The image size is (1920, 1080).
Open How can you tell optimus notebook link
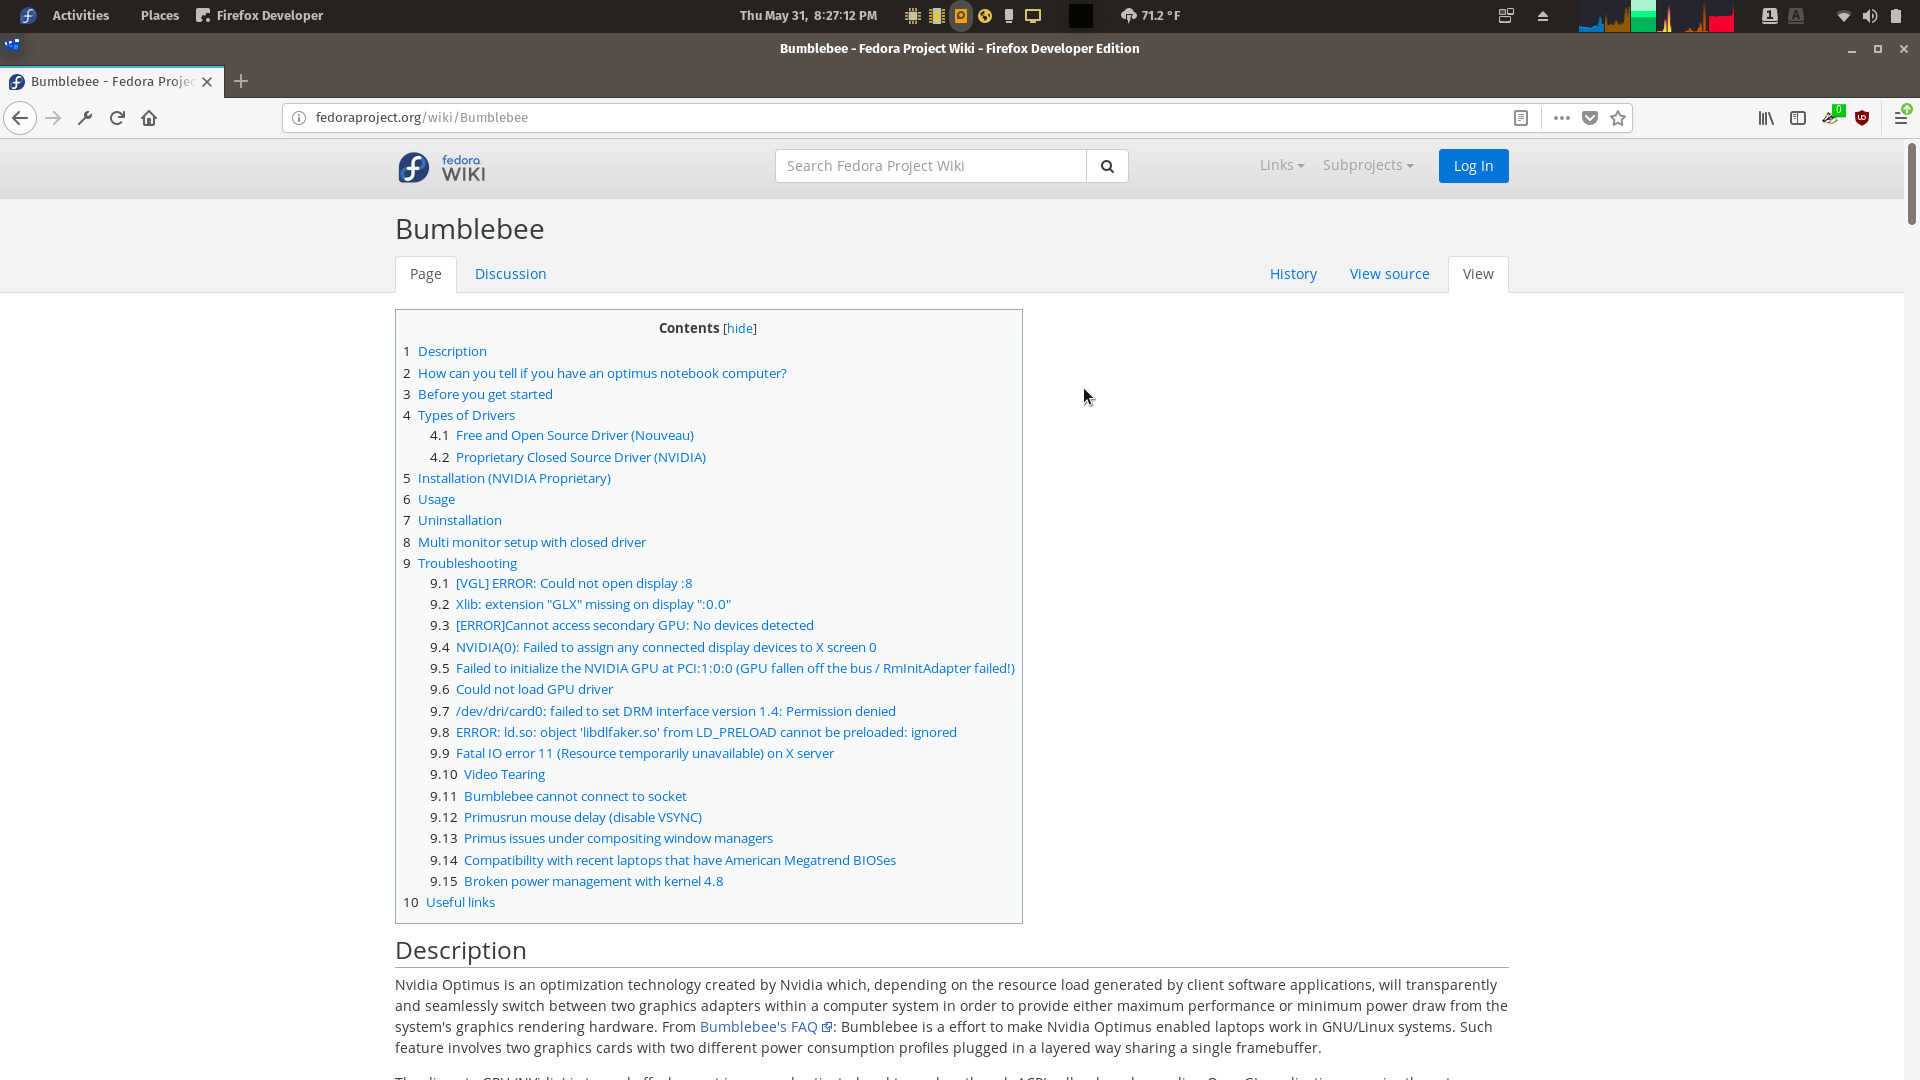coord(602,374)
